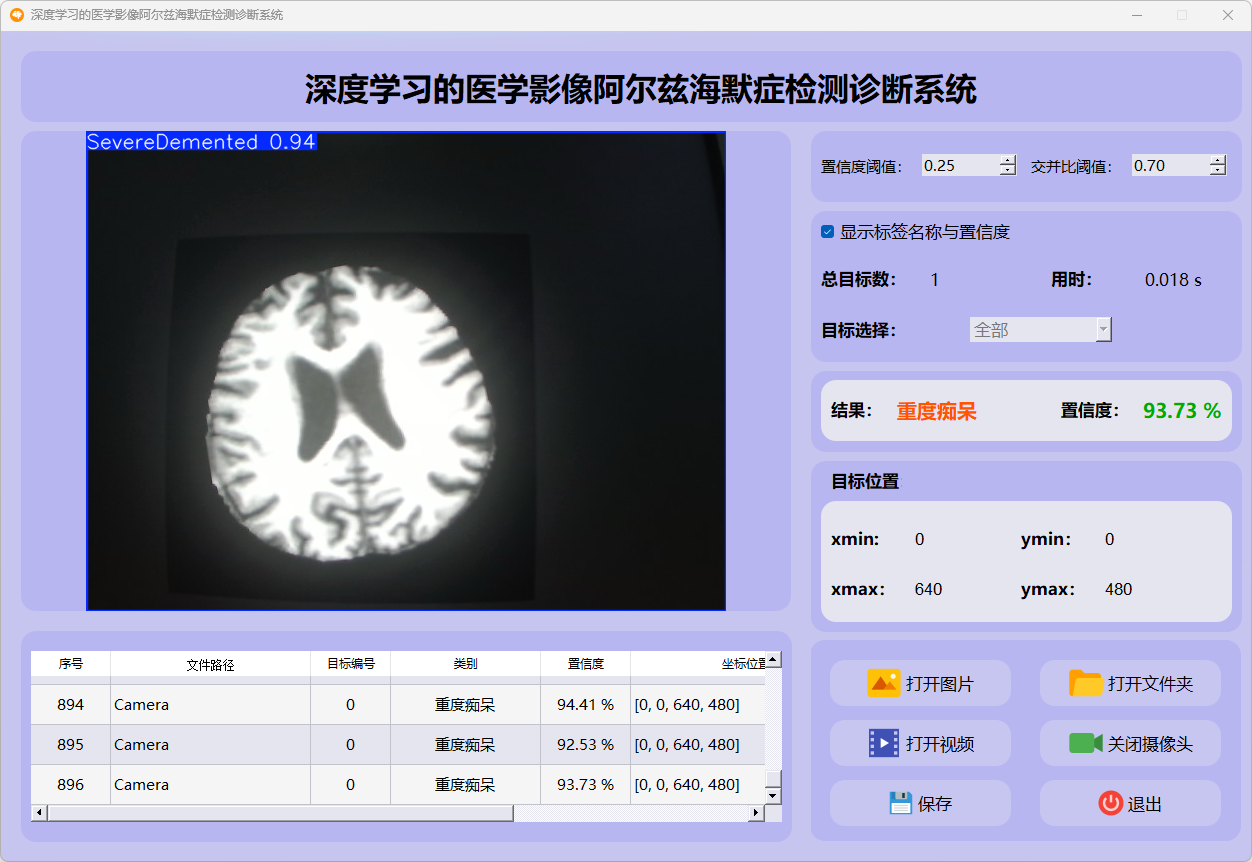Click the 打开文件夹 button label
1252x862 pixels.
[x=1150, y=685]
